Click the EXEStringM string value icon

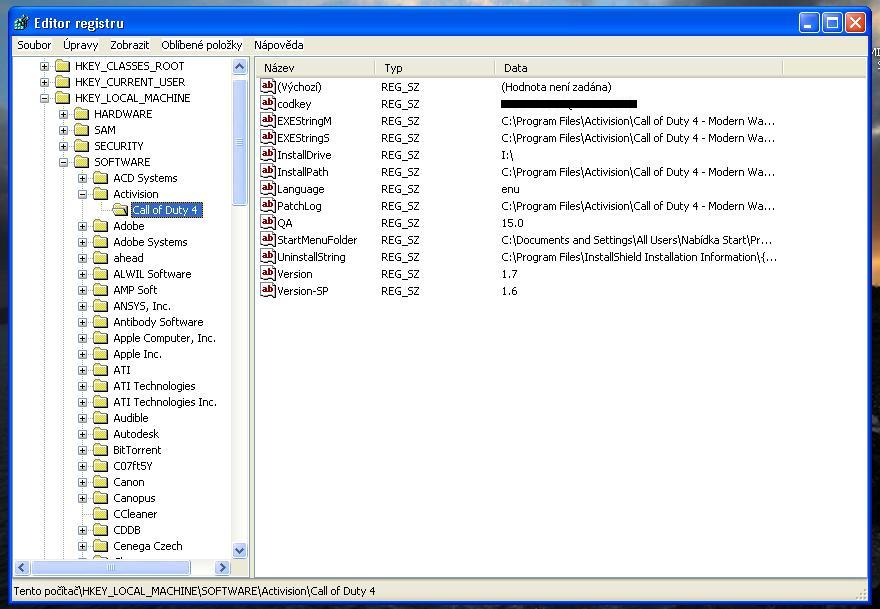[x=268, y=120]
